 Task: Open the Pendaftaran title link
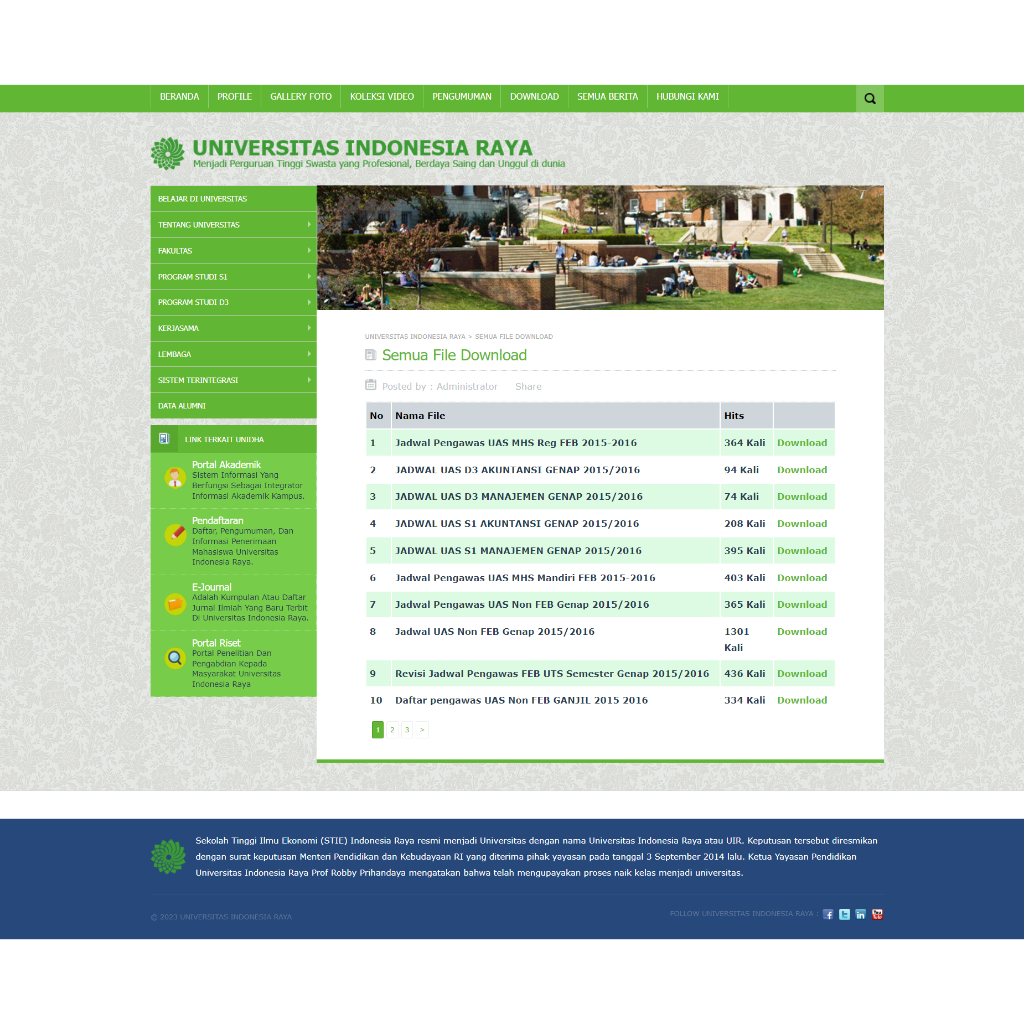click(217, 520)
